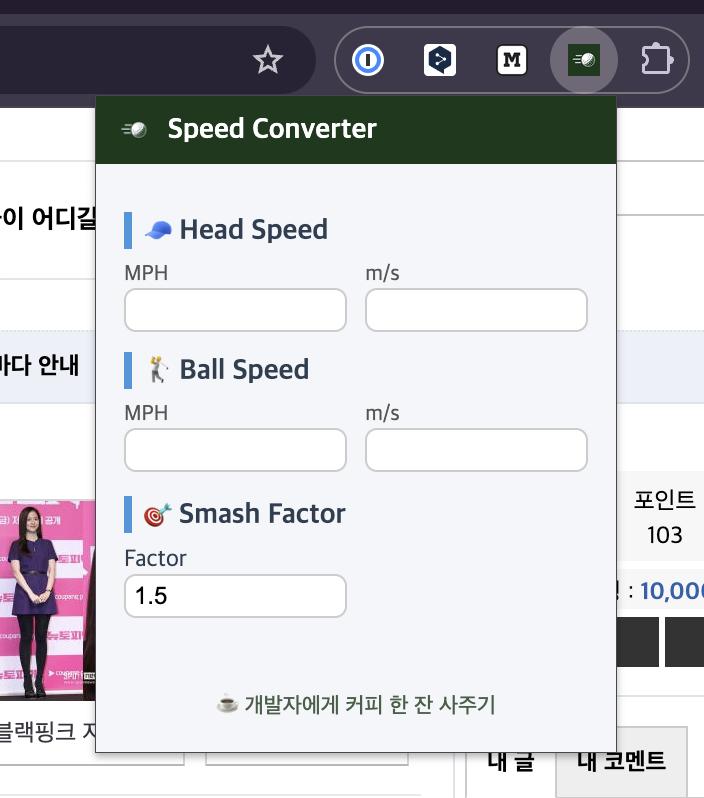This screenshot has height=798, width=704.
Task: Select the Ball Speed m/s input
Action: coord(476,450)
